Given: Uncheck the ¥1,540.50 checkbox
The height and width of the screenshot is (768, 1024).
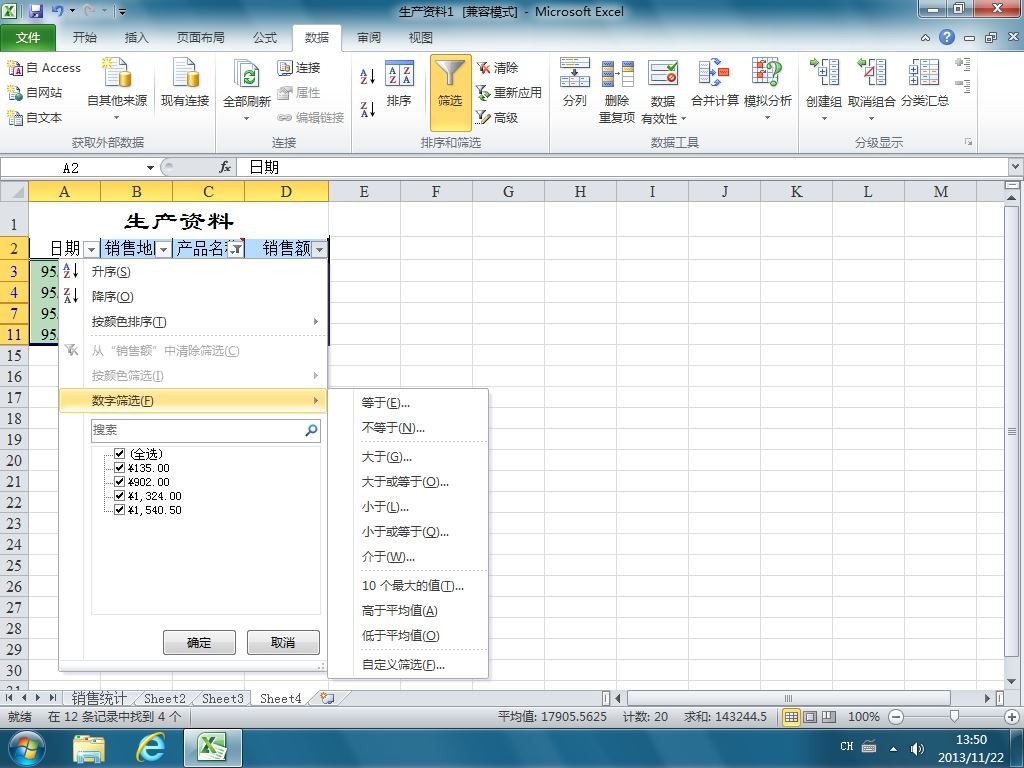Looking at the screenshot, I should [x=120, y=509].
